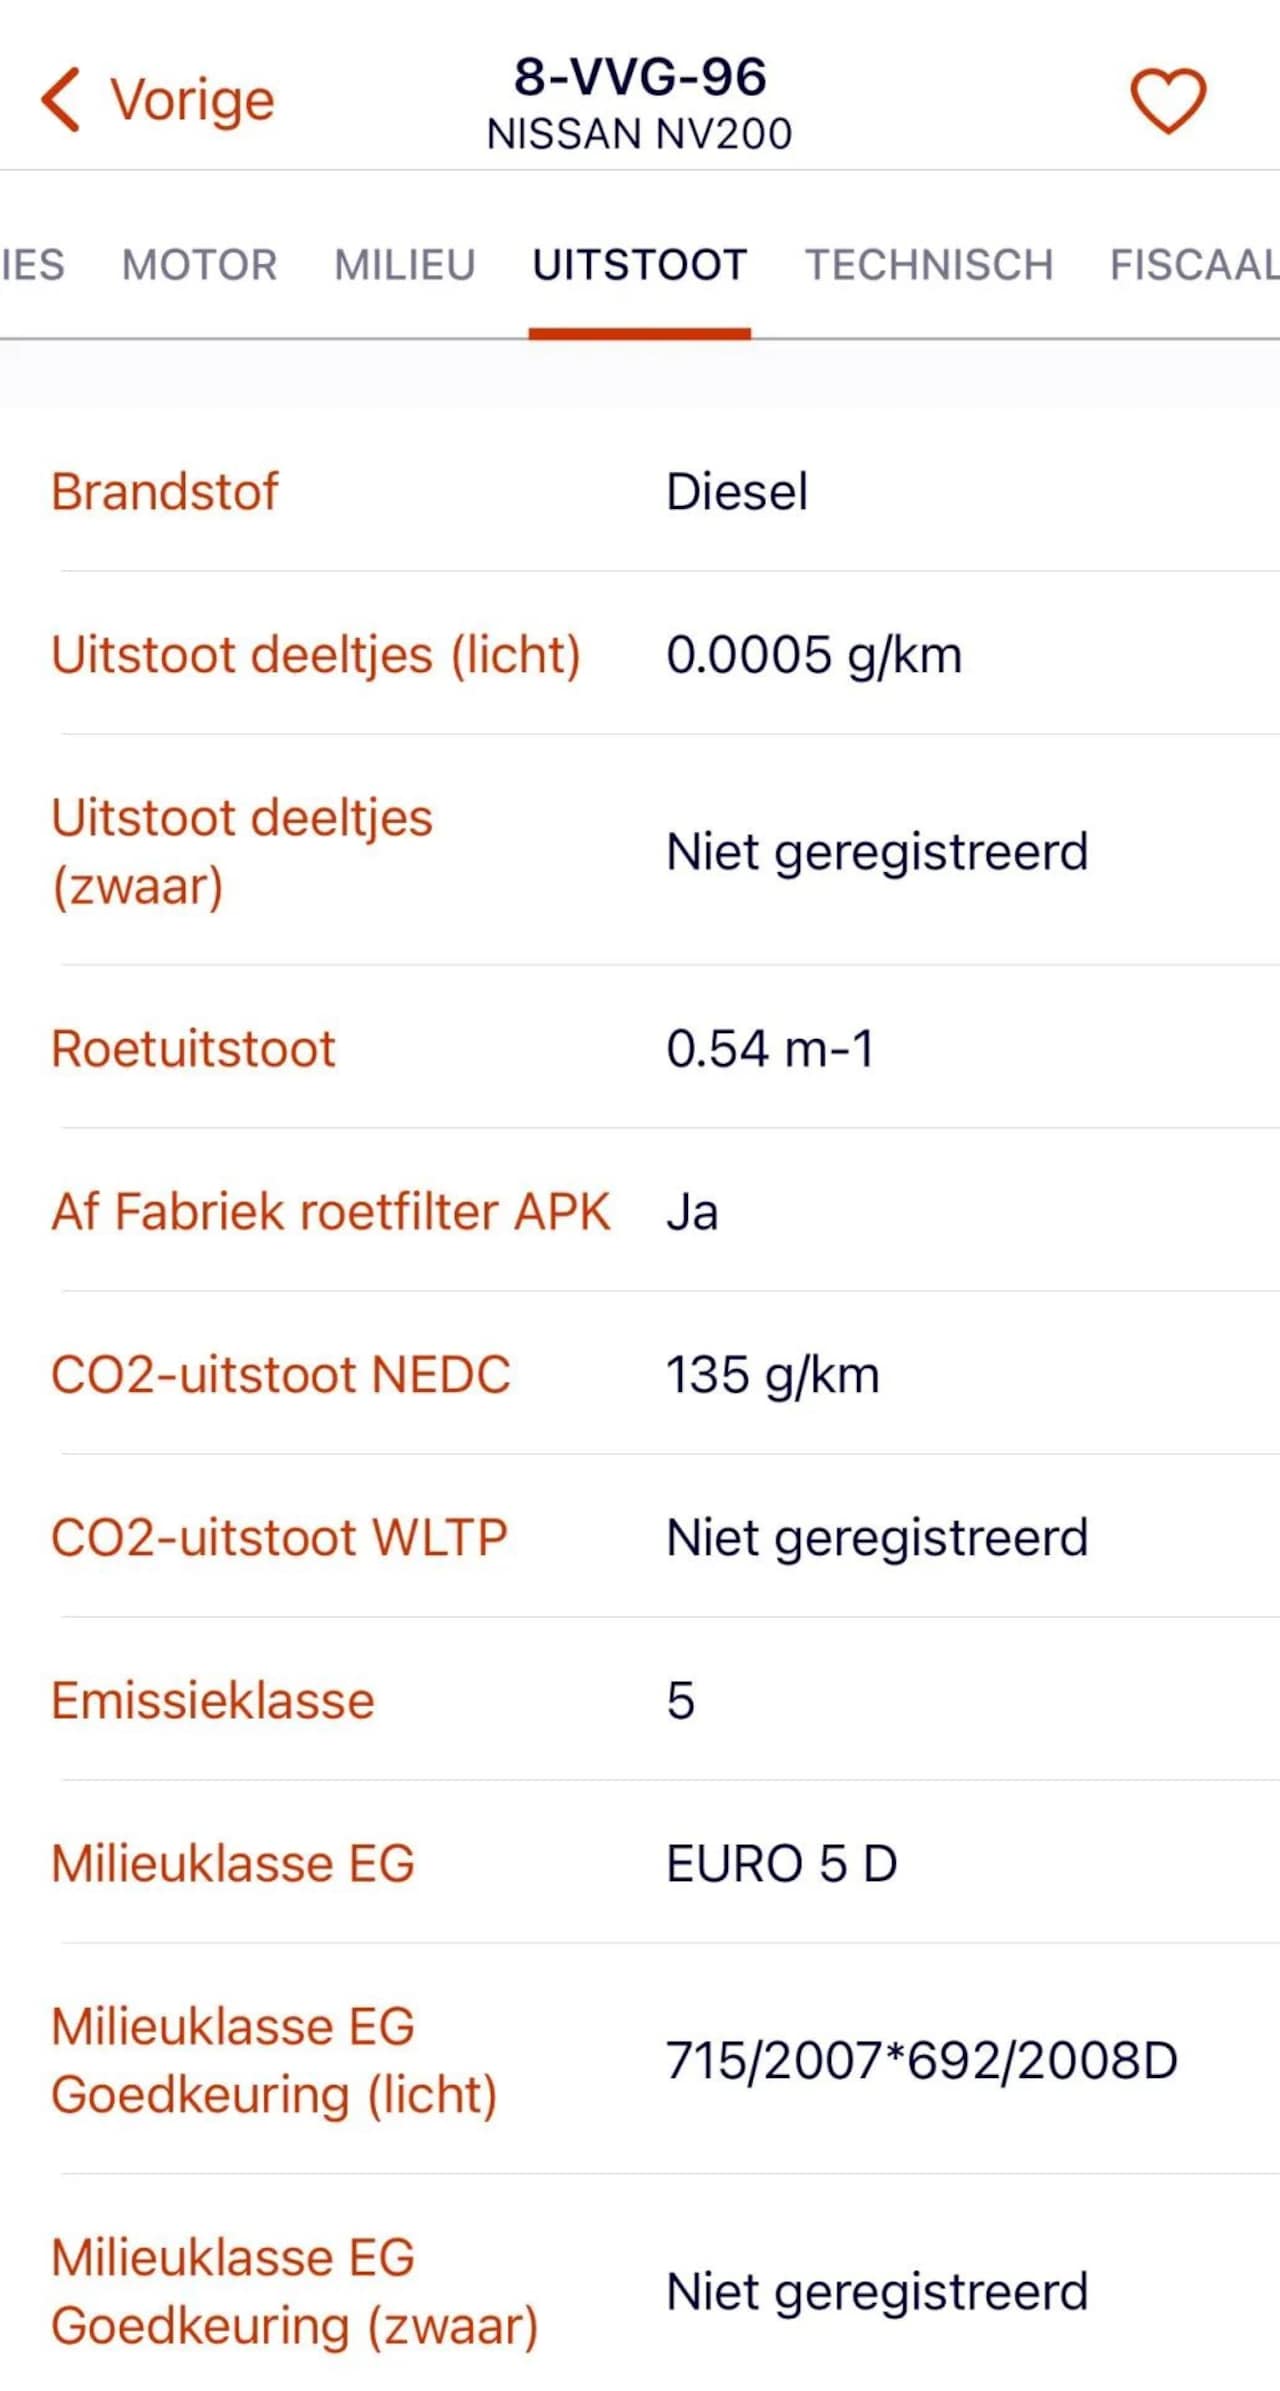
Task: Open the FISCAAL tab
Action: (x=1195, y=265)
